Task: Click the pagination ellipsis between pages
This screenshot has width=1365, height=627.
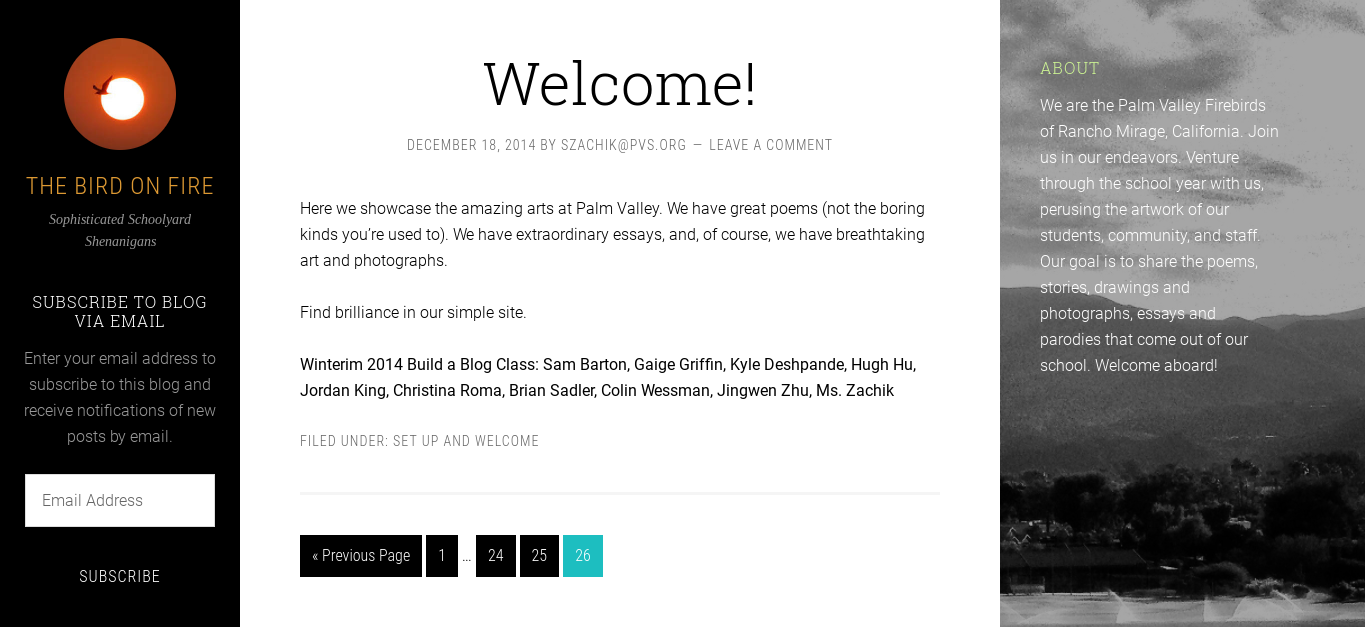Action: [467, 557]
